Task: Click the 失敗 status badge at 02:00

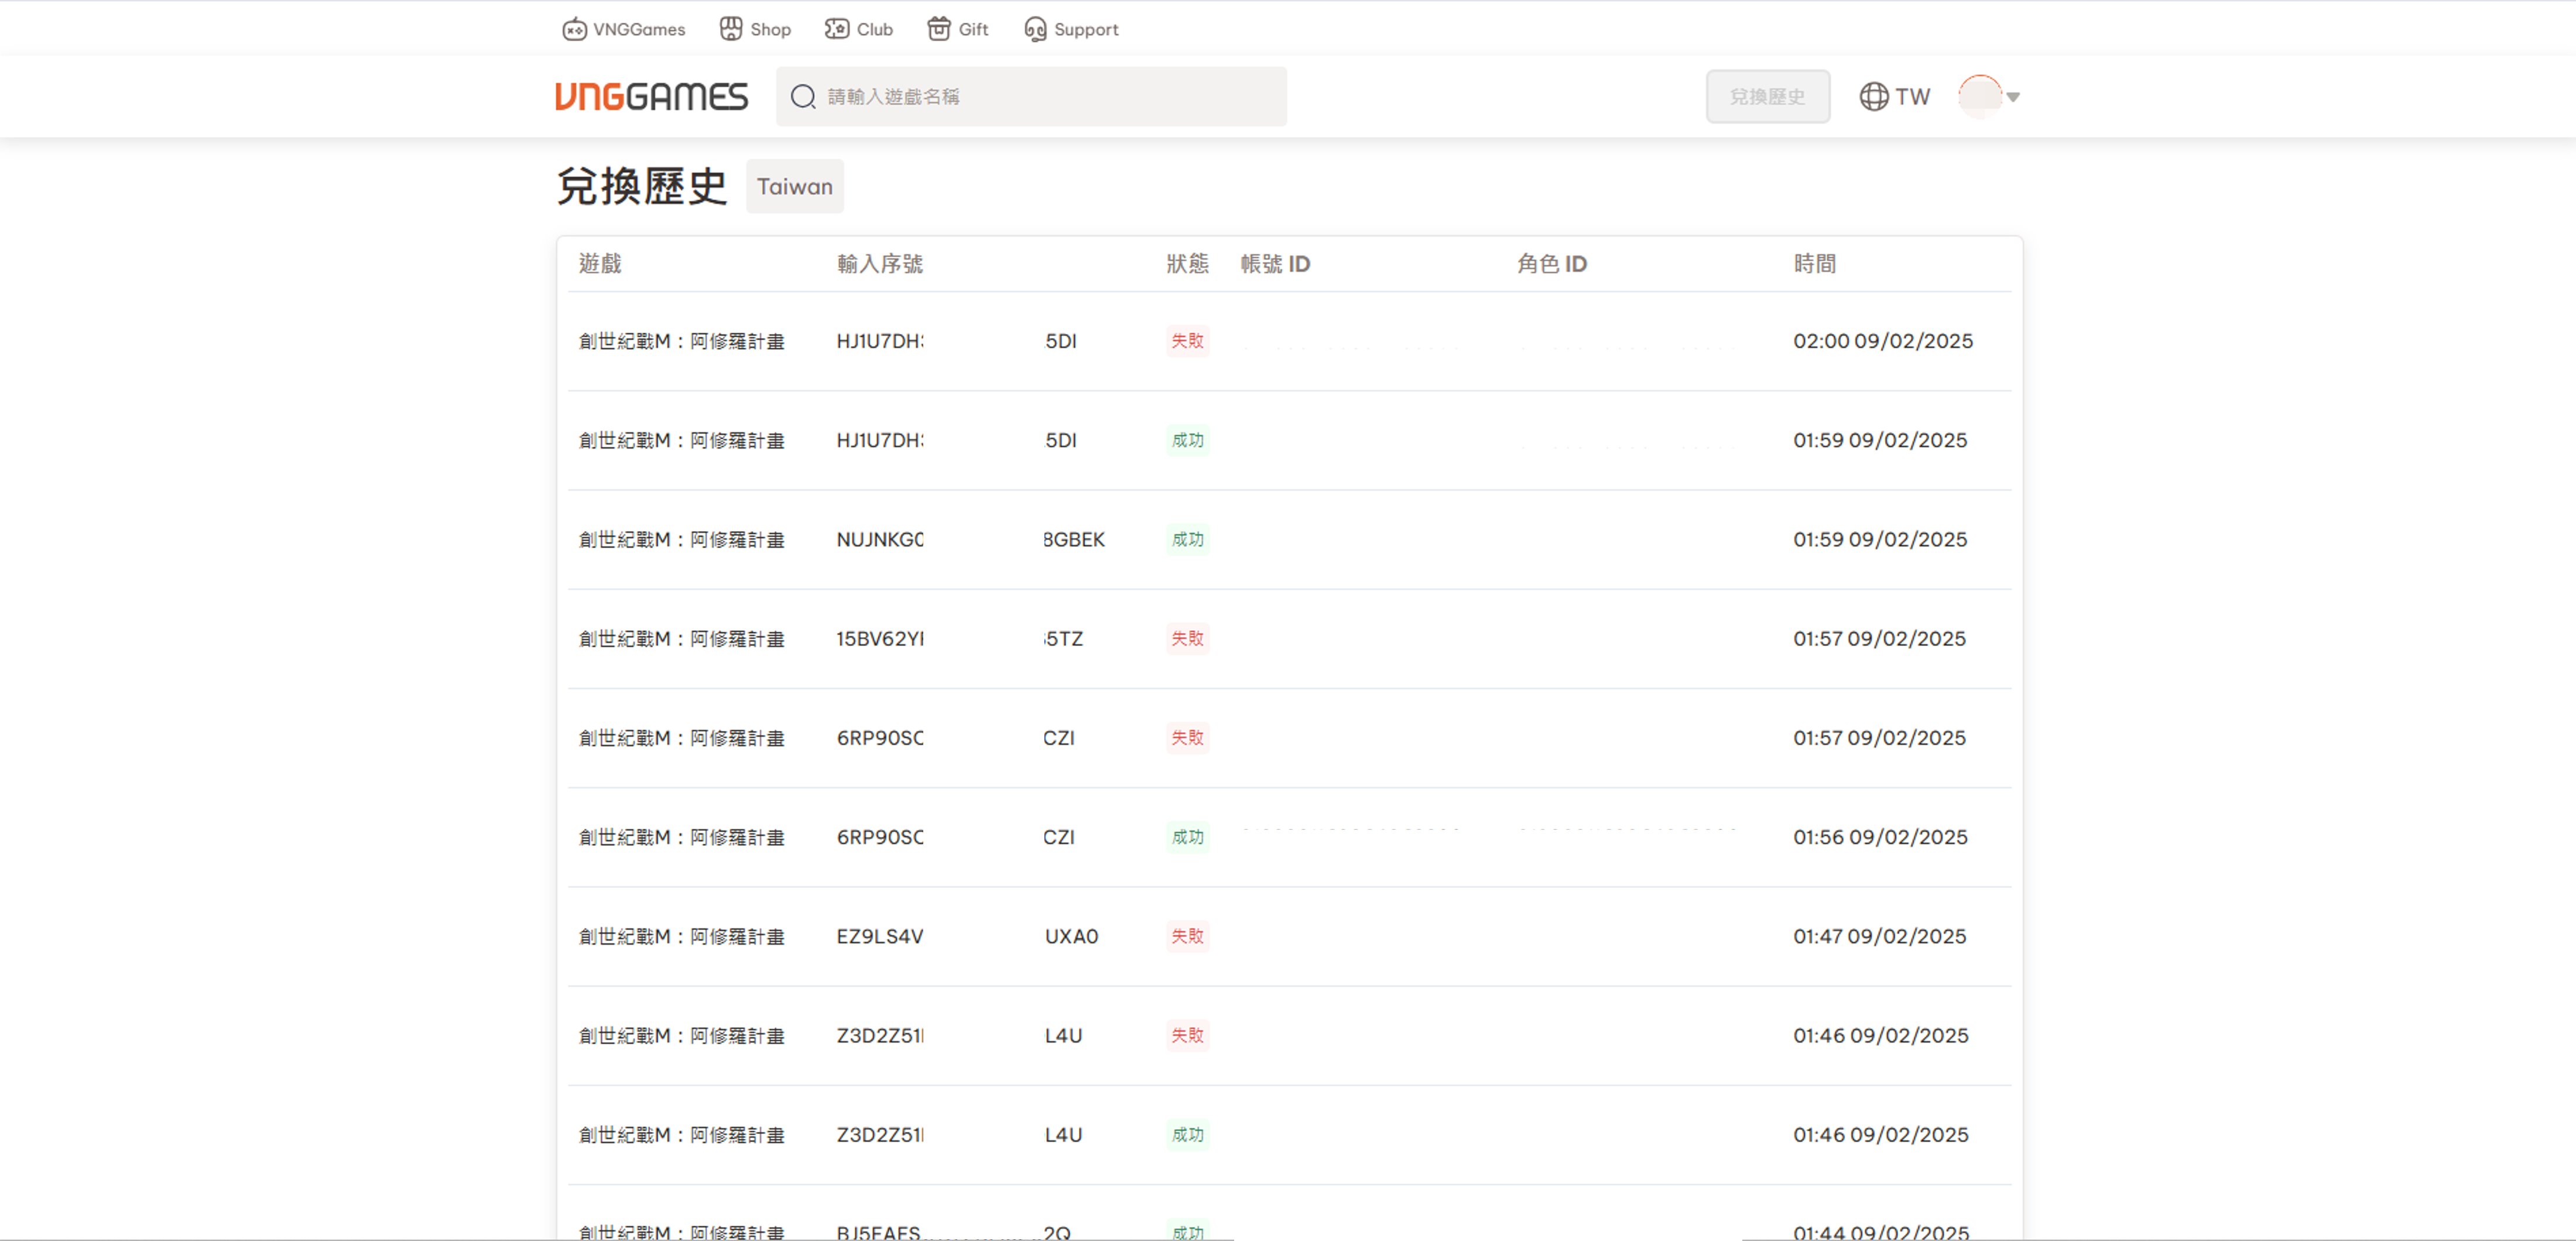Action: click(x=1187, y=341)
